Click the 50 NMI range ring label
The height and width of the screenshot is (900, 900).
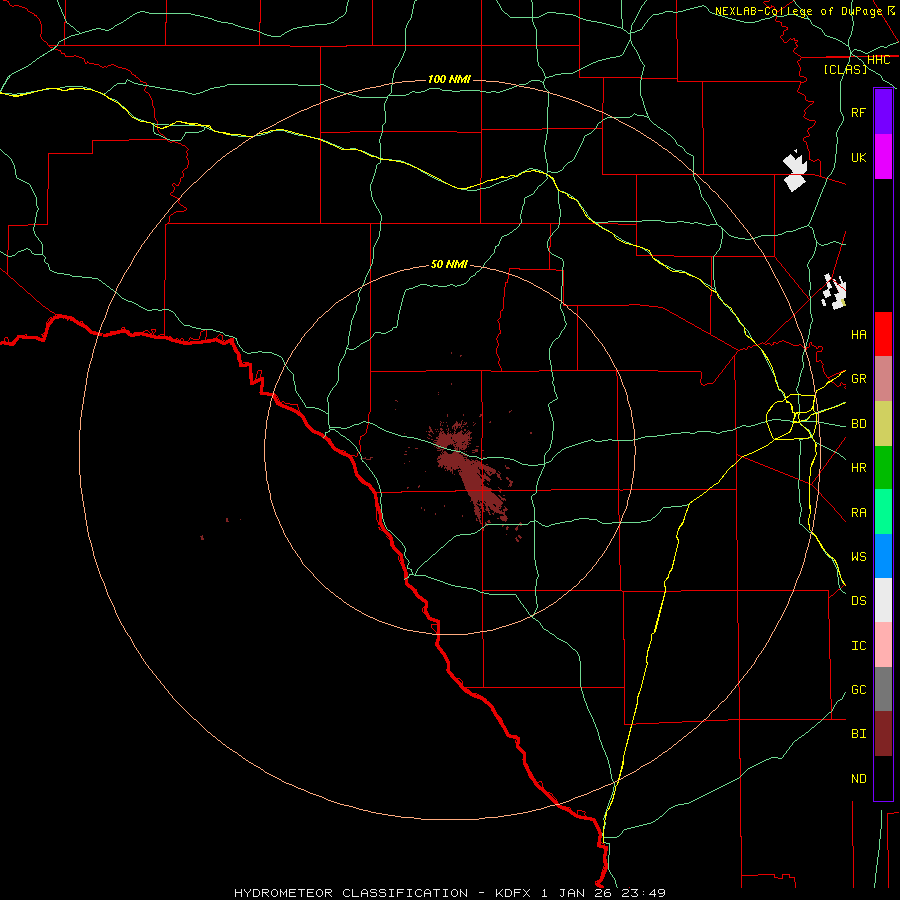449,264
